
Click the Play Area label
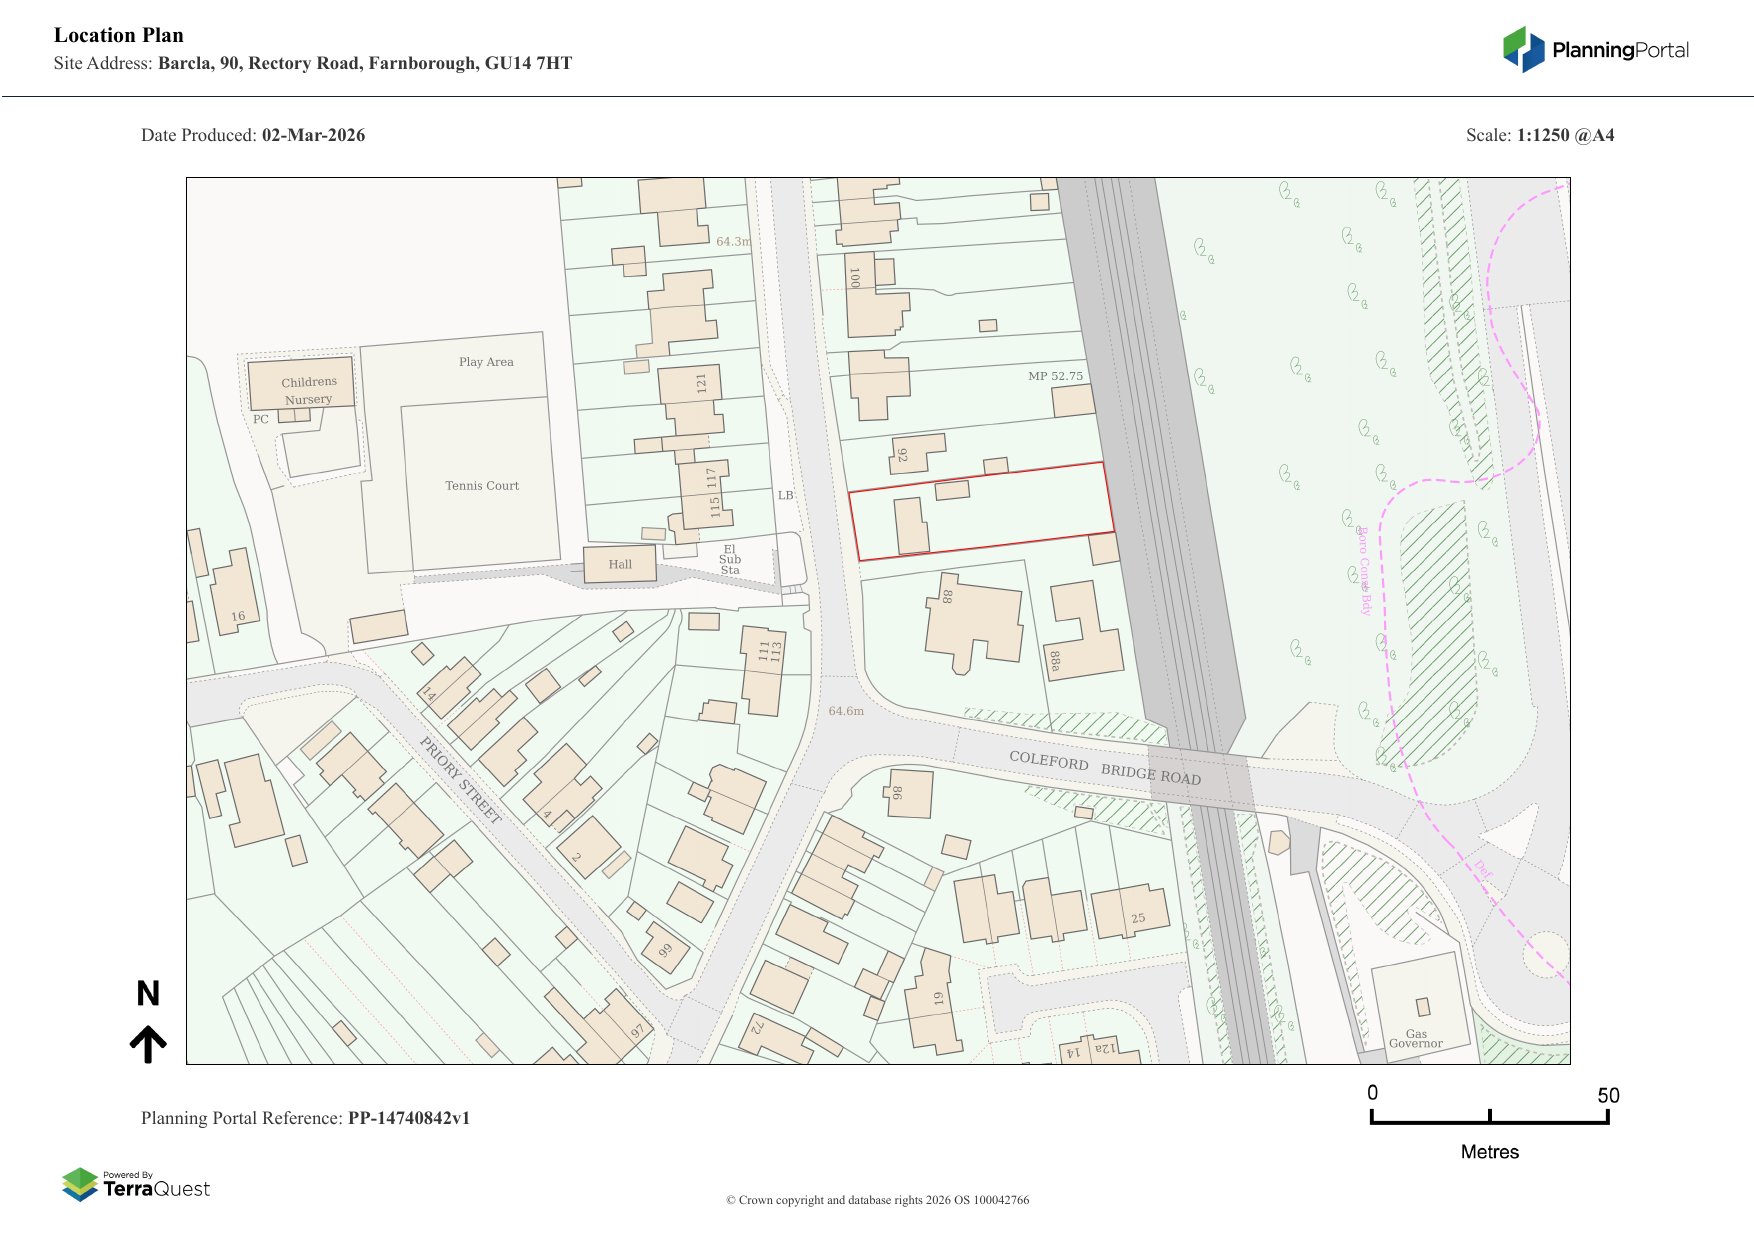pyautogui.click(x=486, y=362)
